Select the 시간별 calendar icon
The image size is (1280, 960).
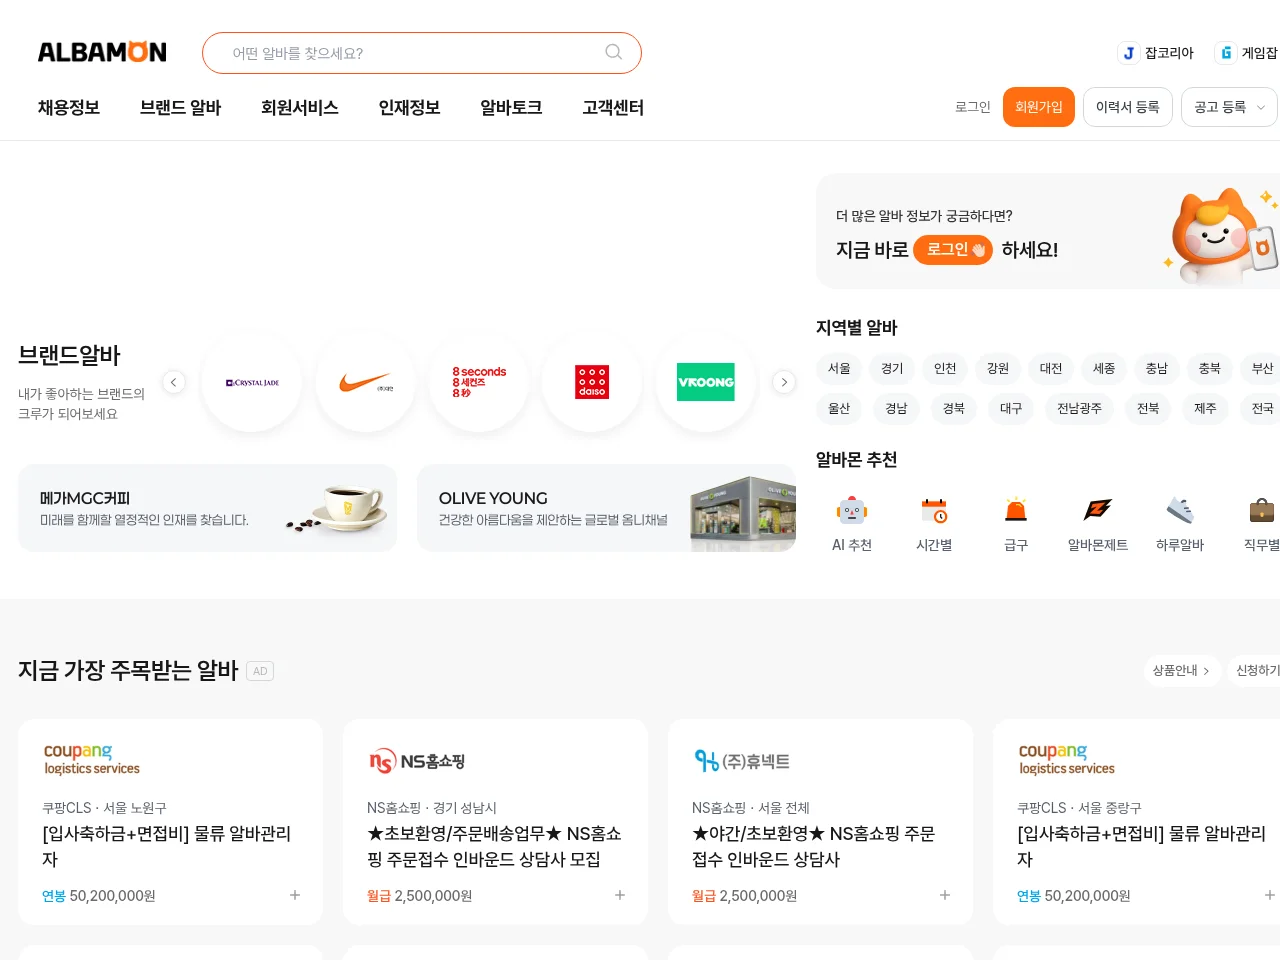click(x=934, y=511)
